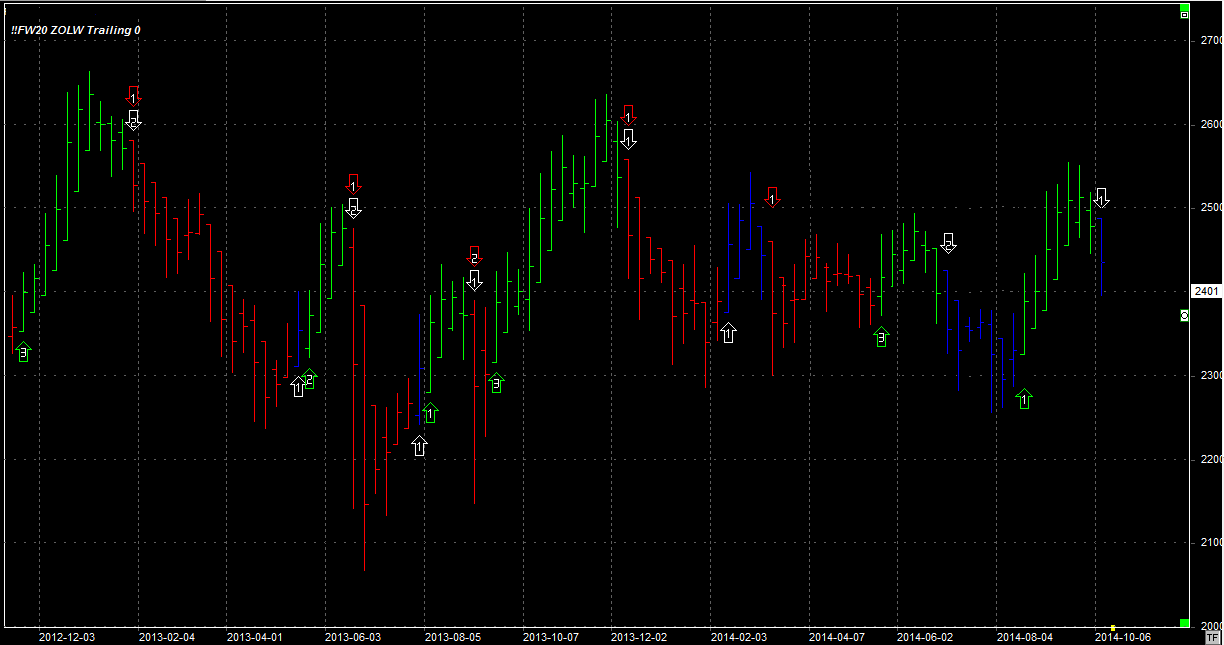This screenshot has height=645, width=1224.
Task: Click the green square at the price axis bottom
Action: (x=1185, y=622)
